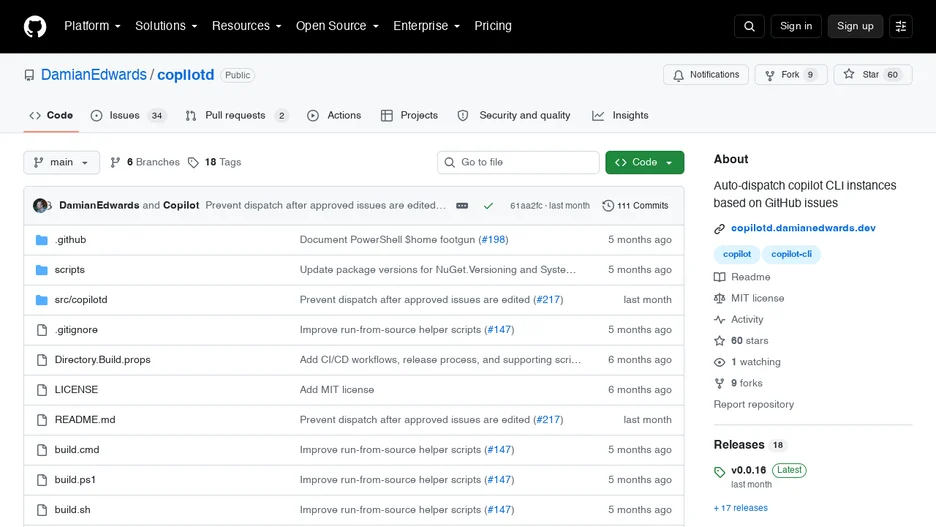This screenshot has height=527, width=936.
Task: Open the header settings sliders icon
Action: (901, 26)
